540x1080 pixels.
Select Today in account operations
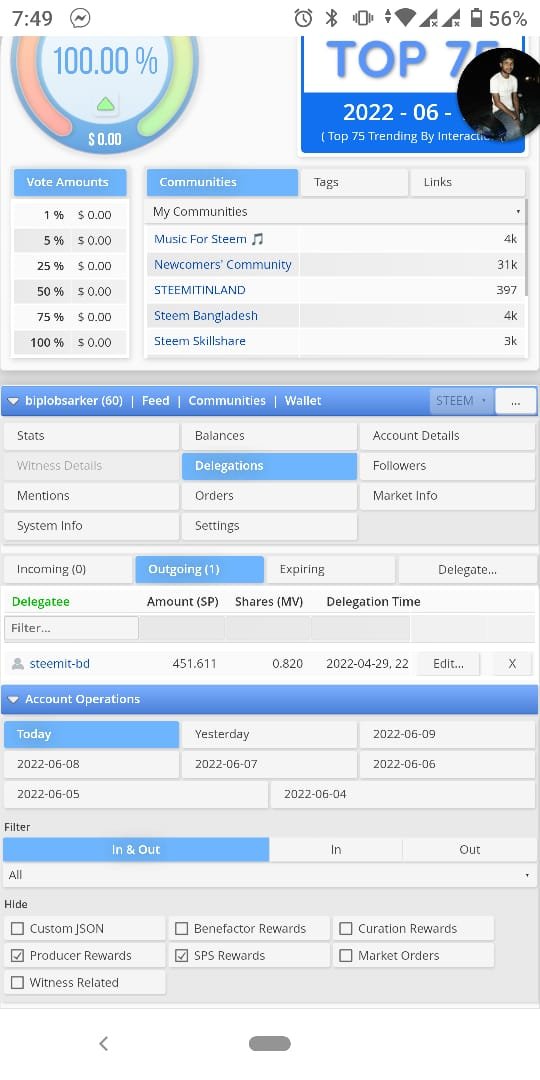click(91, 734)
